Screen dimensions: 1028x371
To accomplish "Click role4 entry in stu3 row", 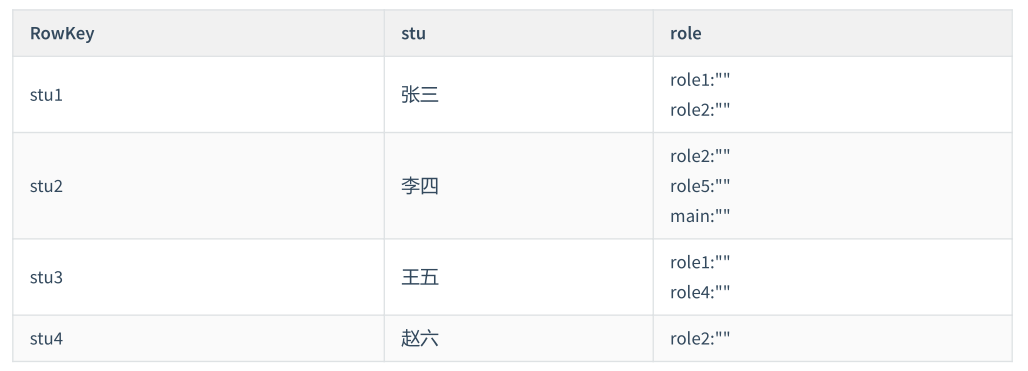I will click(x=700, y=292).
